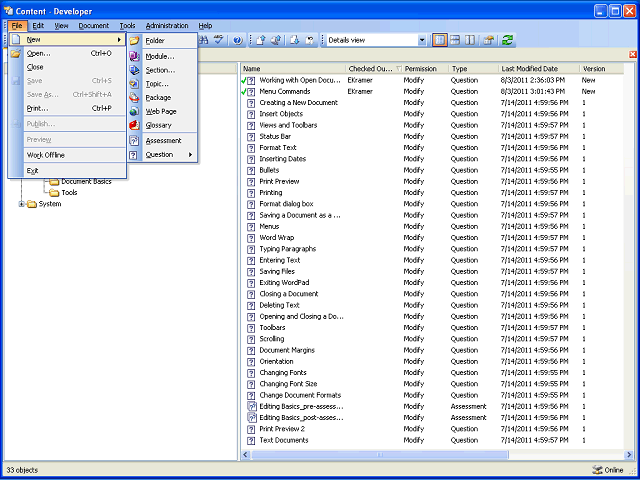Viewport: 640px width, 480px height.
Task: Open the Details view dropdown
Action: pyautogui.click(x=422, y=40)
